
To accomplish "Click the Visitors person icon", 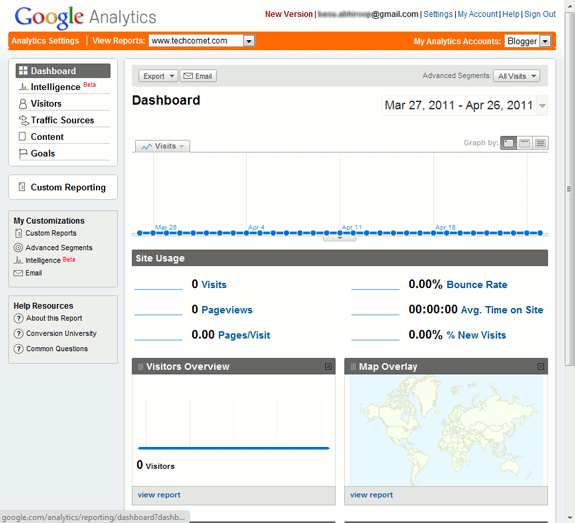I will (x=23, y=104).
